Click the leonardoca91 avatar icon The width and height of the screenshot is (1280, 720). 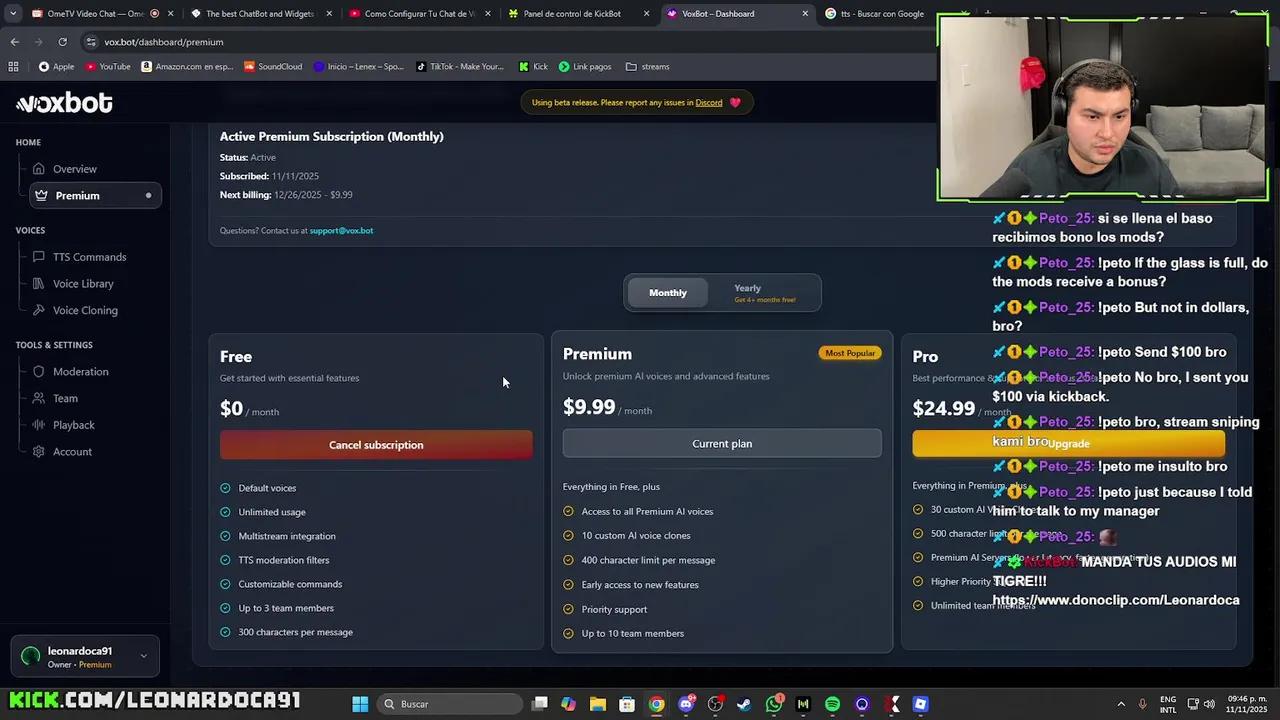[x=31, y=657]
